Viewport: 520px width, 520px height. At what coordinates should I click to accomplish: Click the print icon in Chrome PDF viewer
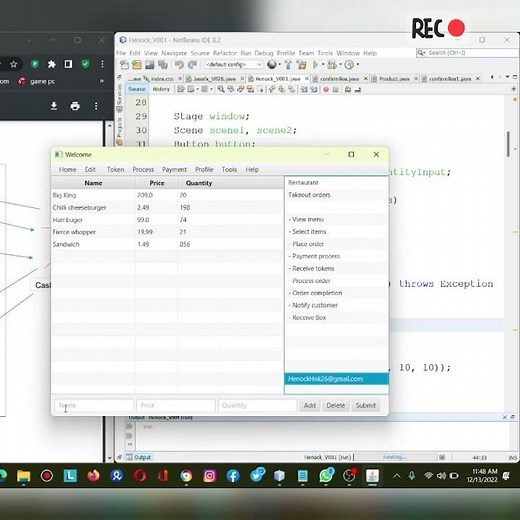tap(75, 106)
